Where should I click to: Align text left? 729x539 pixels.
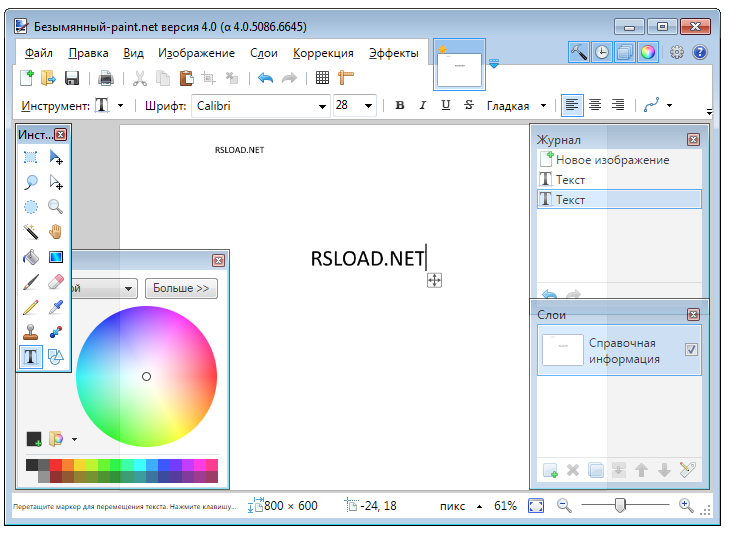572,105
